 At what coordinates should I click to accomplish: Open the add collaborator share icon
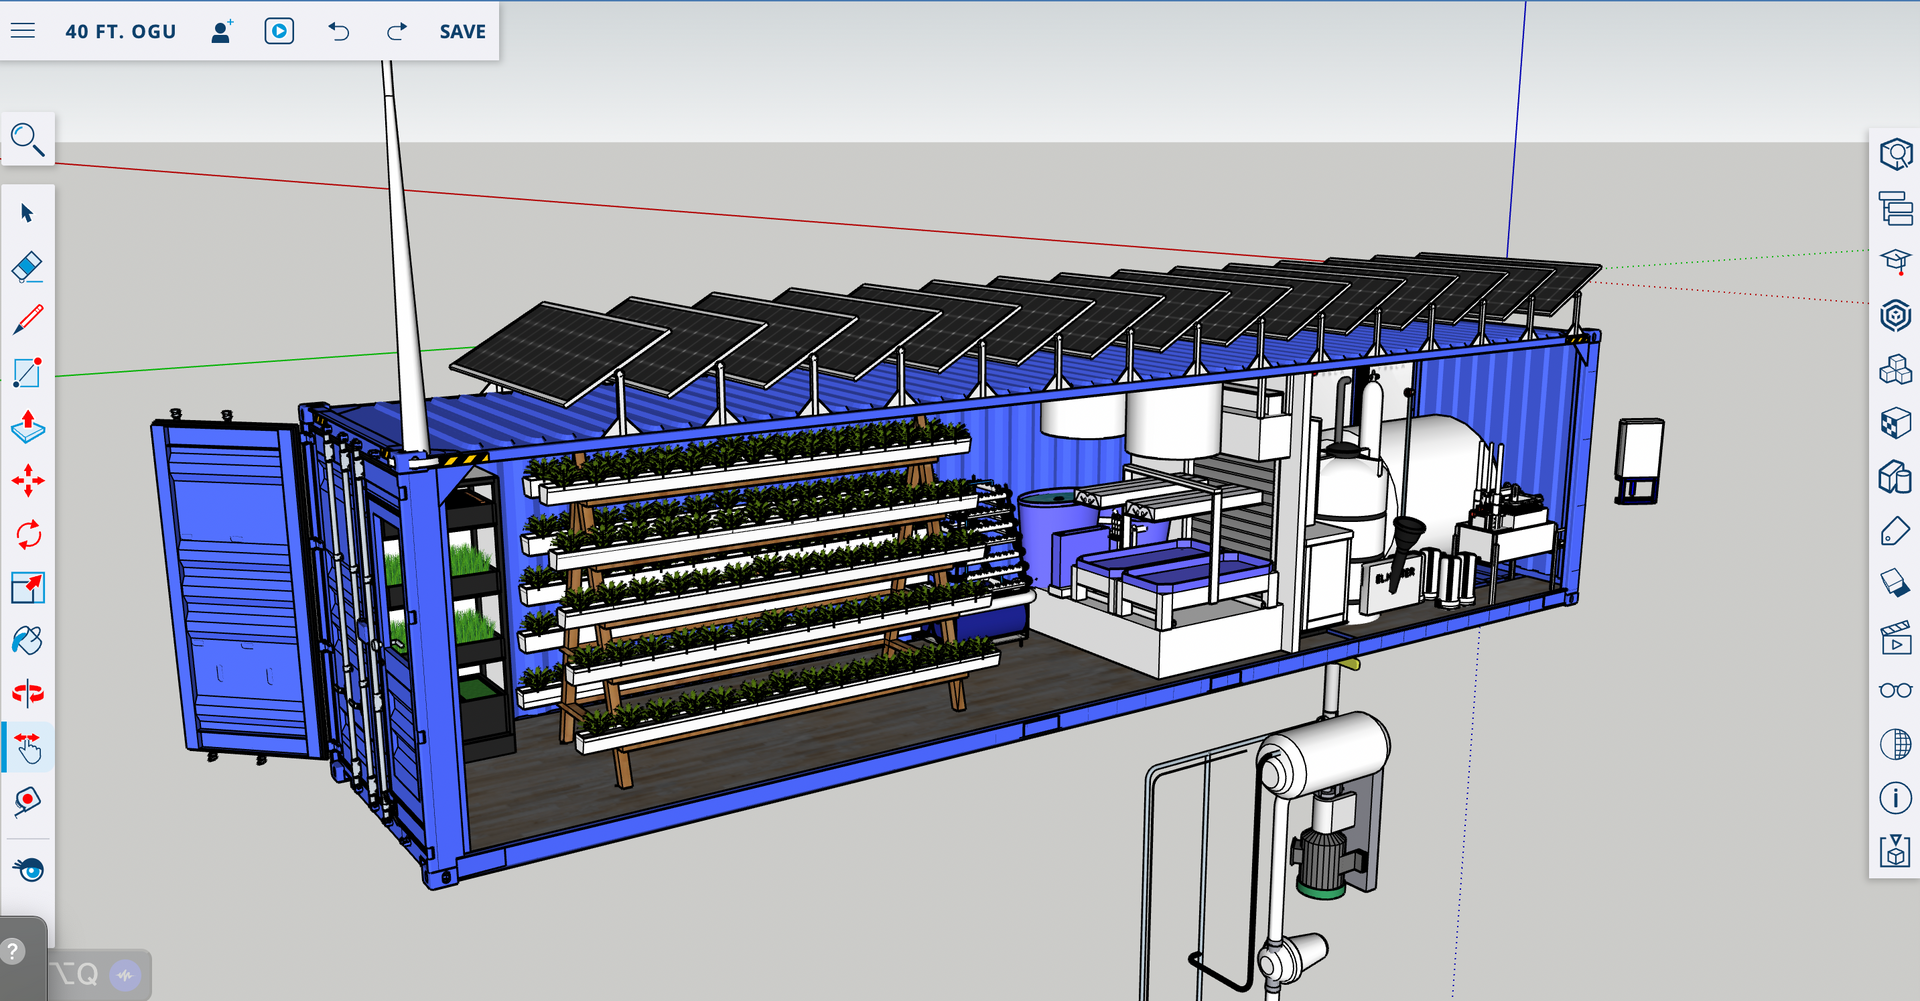(222, 31)
